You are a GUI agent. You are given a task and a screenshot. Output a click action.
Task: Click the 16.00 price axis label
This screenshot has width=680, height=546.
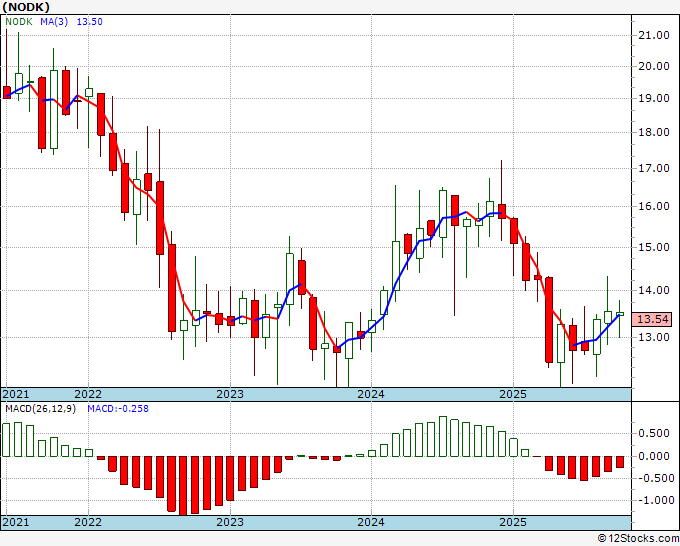click(x=654, y=206)
